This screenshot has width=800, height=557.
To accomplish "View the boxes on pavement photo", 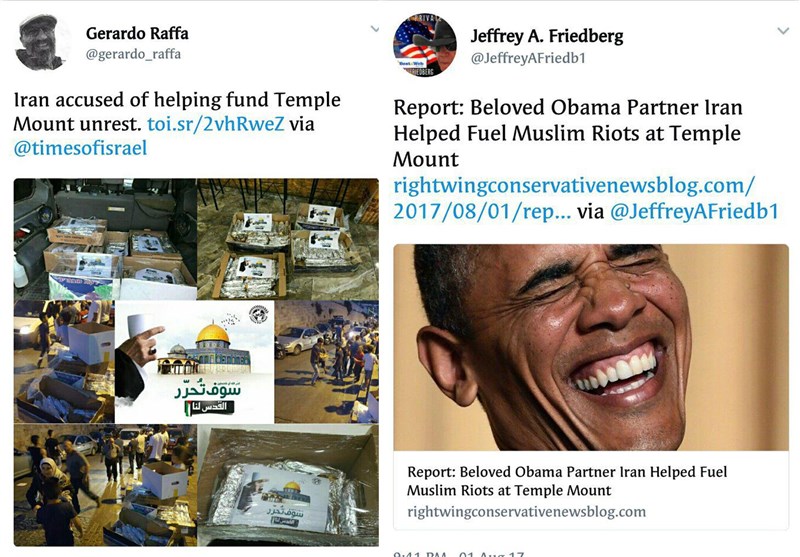I will [288, 239].
